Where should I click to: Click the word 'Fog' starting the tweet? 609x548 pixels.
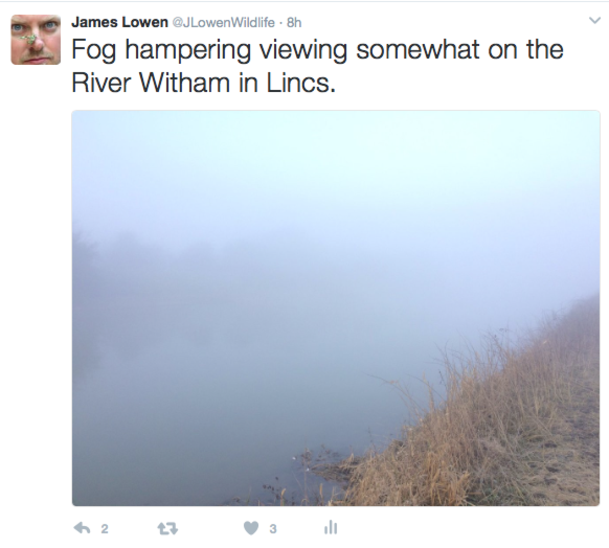pyautogui.click(x=94, y=50)
